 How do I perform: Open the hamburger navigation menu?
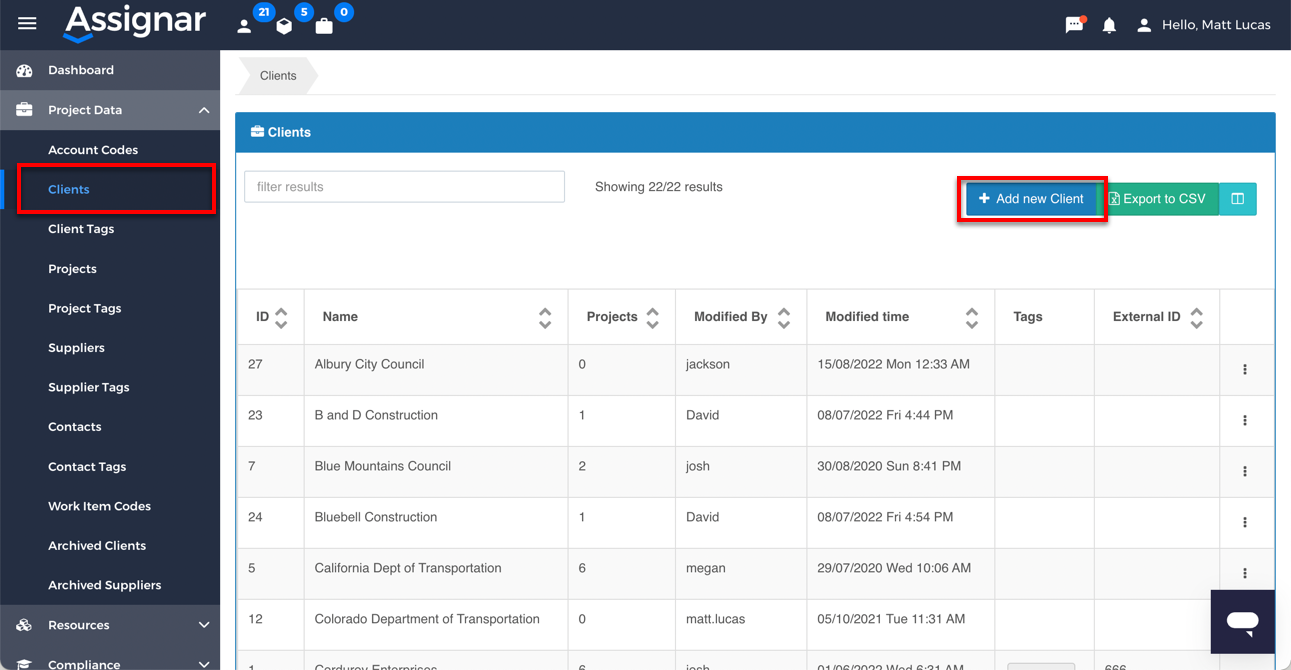[27, 24]
